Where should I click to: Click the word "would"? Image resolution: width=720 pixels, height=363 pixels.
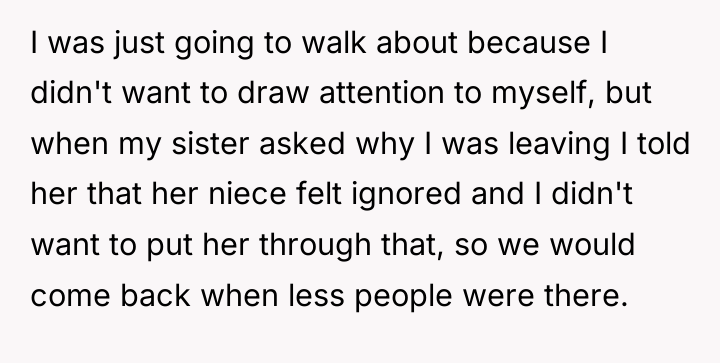tap(592, 245)
